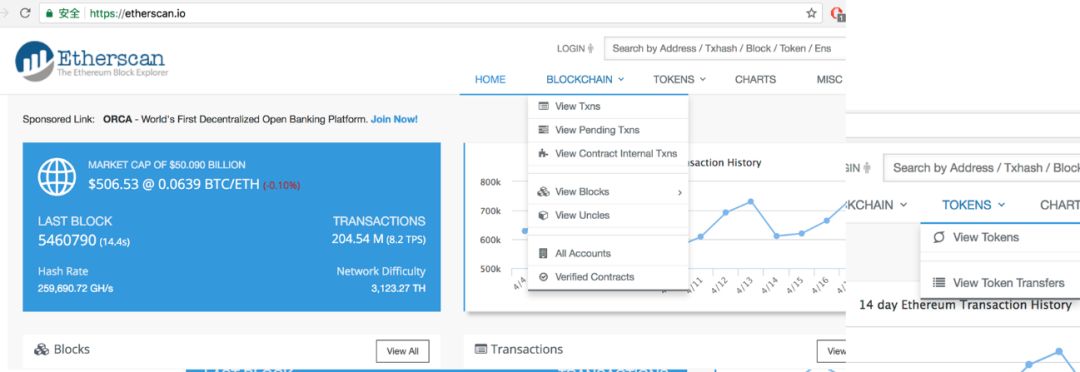Click the globe icon in market cap panel
The image size is (1080, 372).
[x=57, y=177]
